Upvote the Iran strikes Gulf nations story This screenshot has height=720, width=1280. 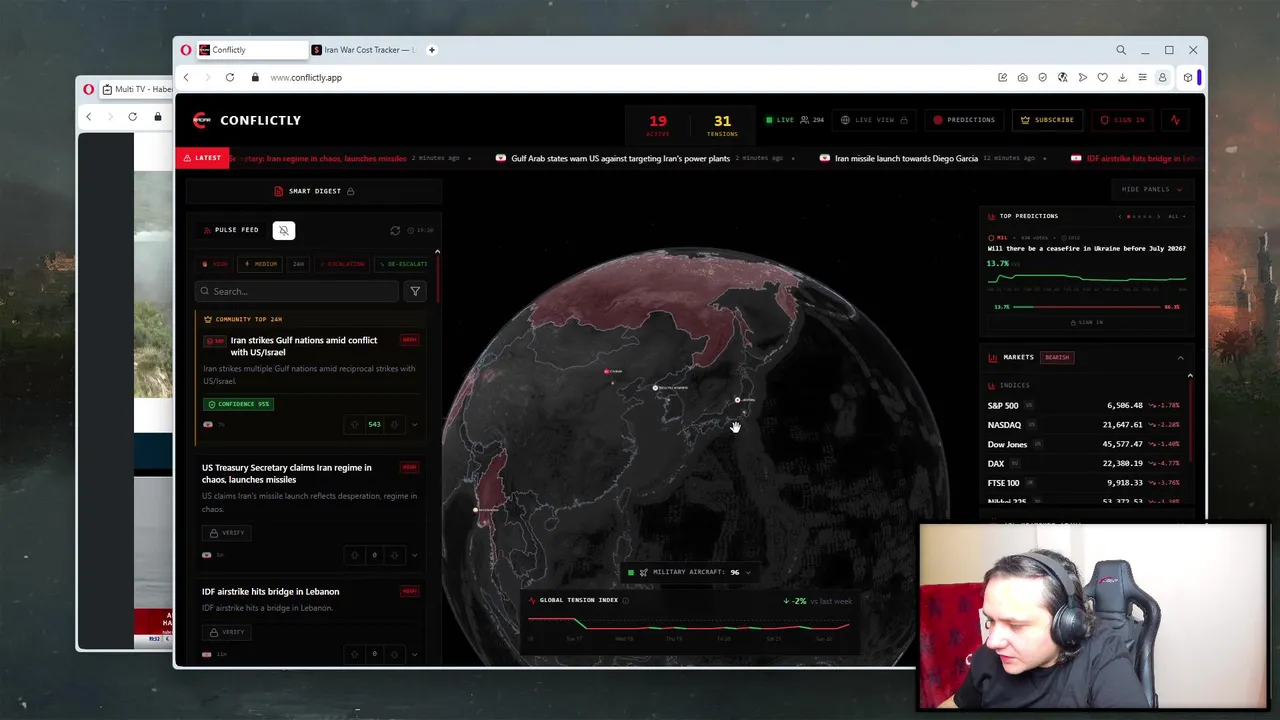click(354, 424)
